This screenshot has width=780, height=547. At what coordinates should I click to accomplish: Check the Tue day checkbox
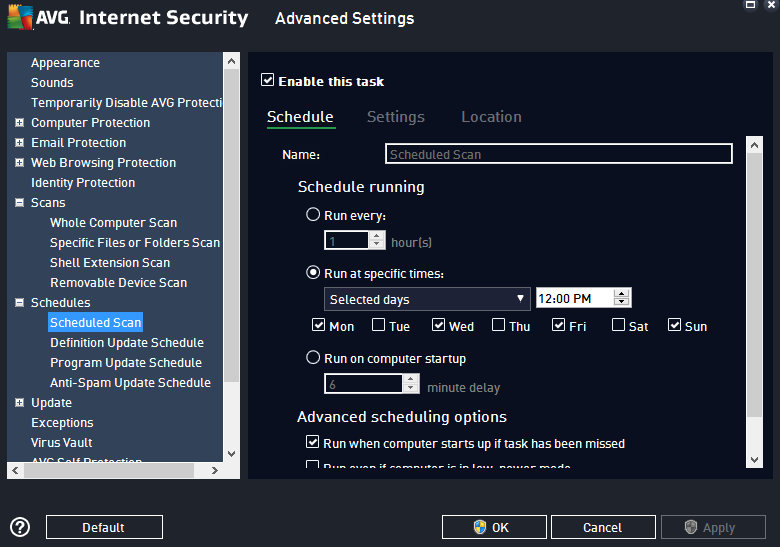click(x=379, y=325)
